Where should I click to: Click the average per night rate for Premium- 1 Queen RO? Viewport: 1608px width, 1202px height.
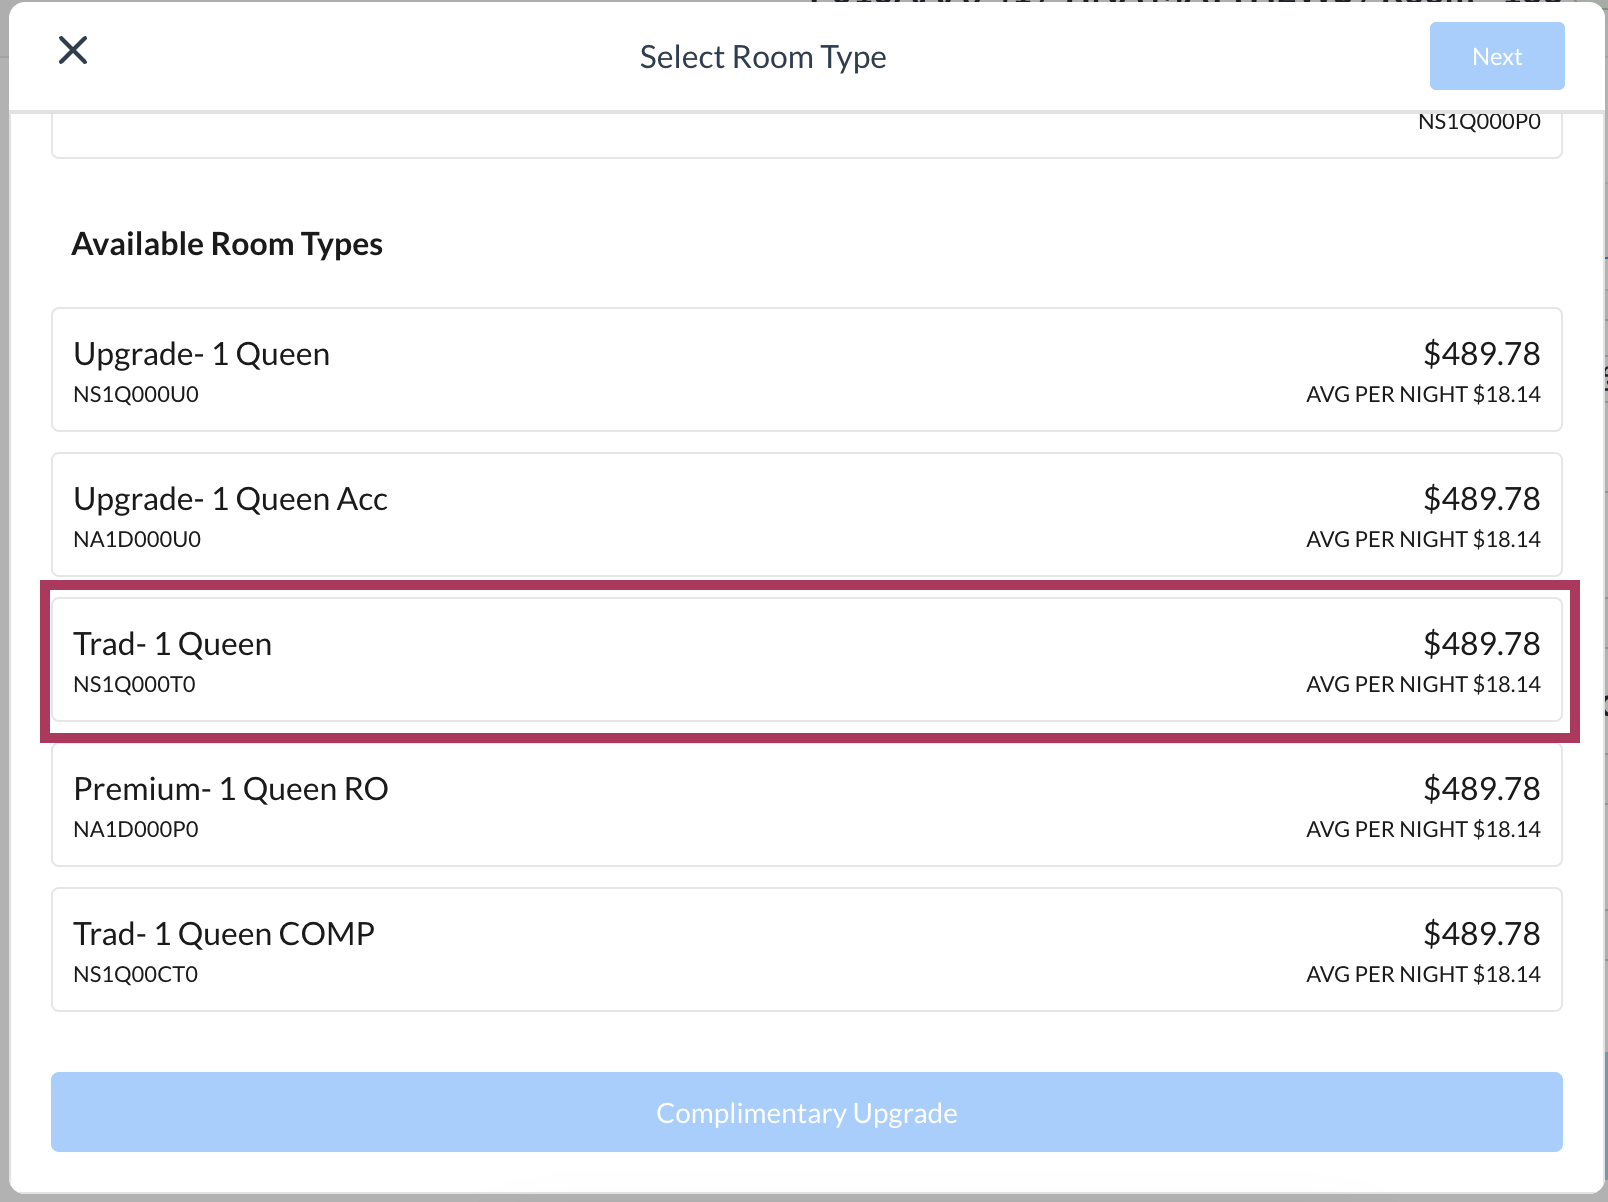[x=1423, y=830]
